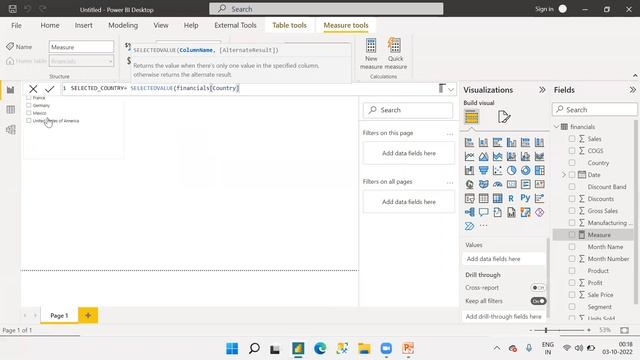
Task: Select the Python visual
Action: point(525,198)
